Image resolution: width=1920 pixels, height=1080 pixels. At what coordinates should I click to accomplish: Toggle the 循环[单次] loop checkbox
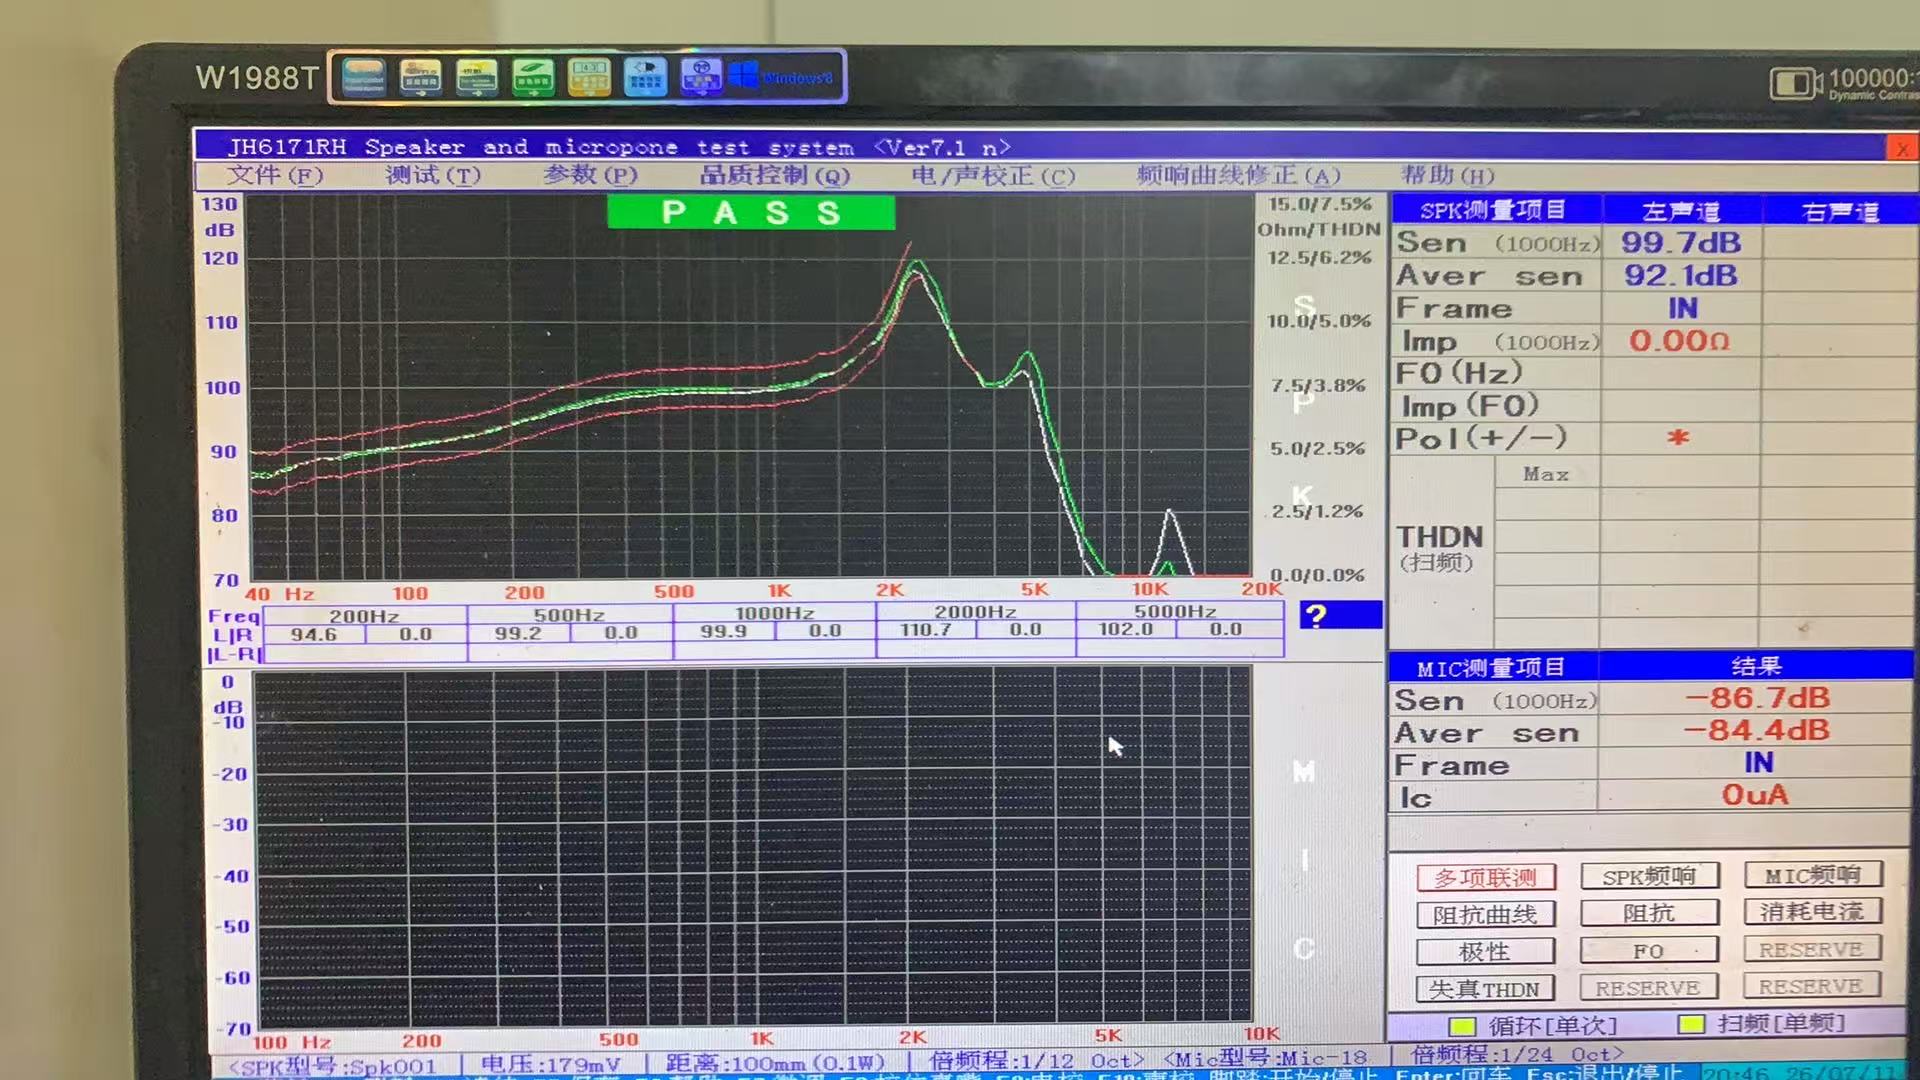tap(1462, 1027)
